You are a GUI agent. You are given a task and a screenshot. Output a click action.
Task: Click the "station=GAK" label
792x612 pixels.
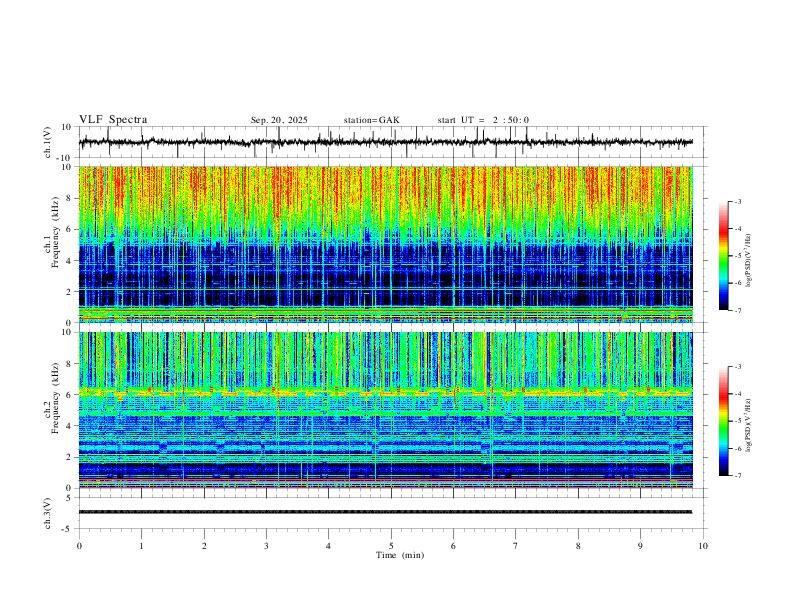[371, 120]
